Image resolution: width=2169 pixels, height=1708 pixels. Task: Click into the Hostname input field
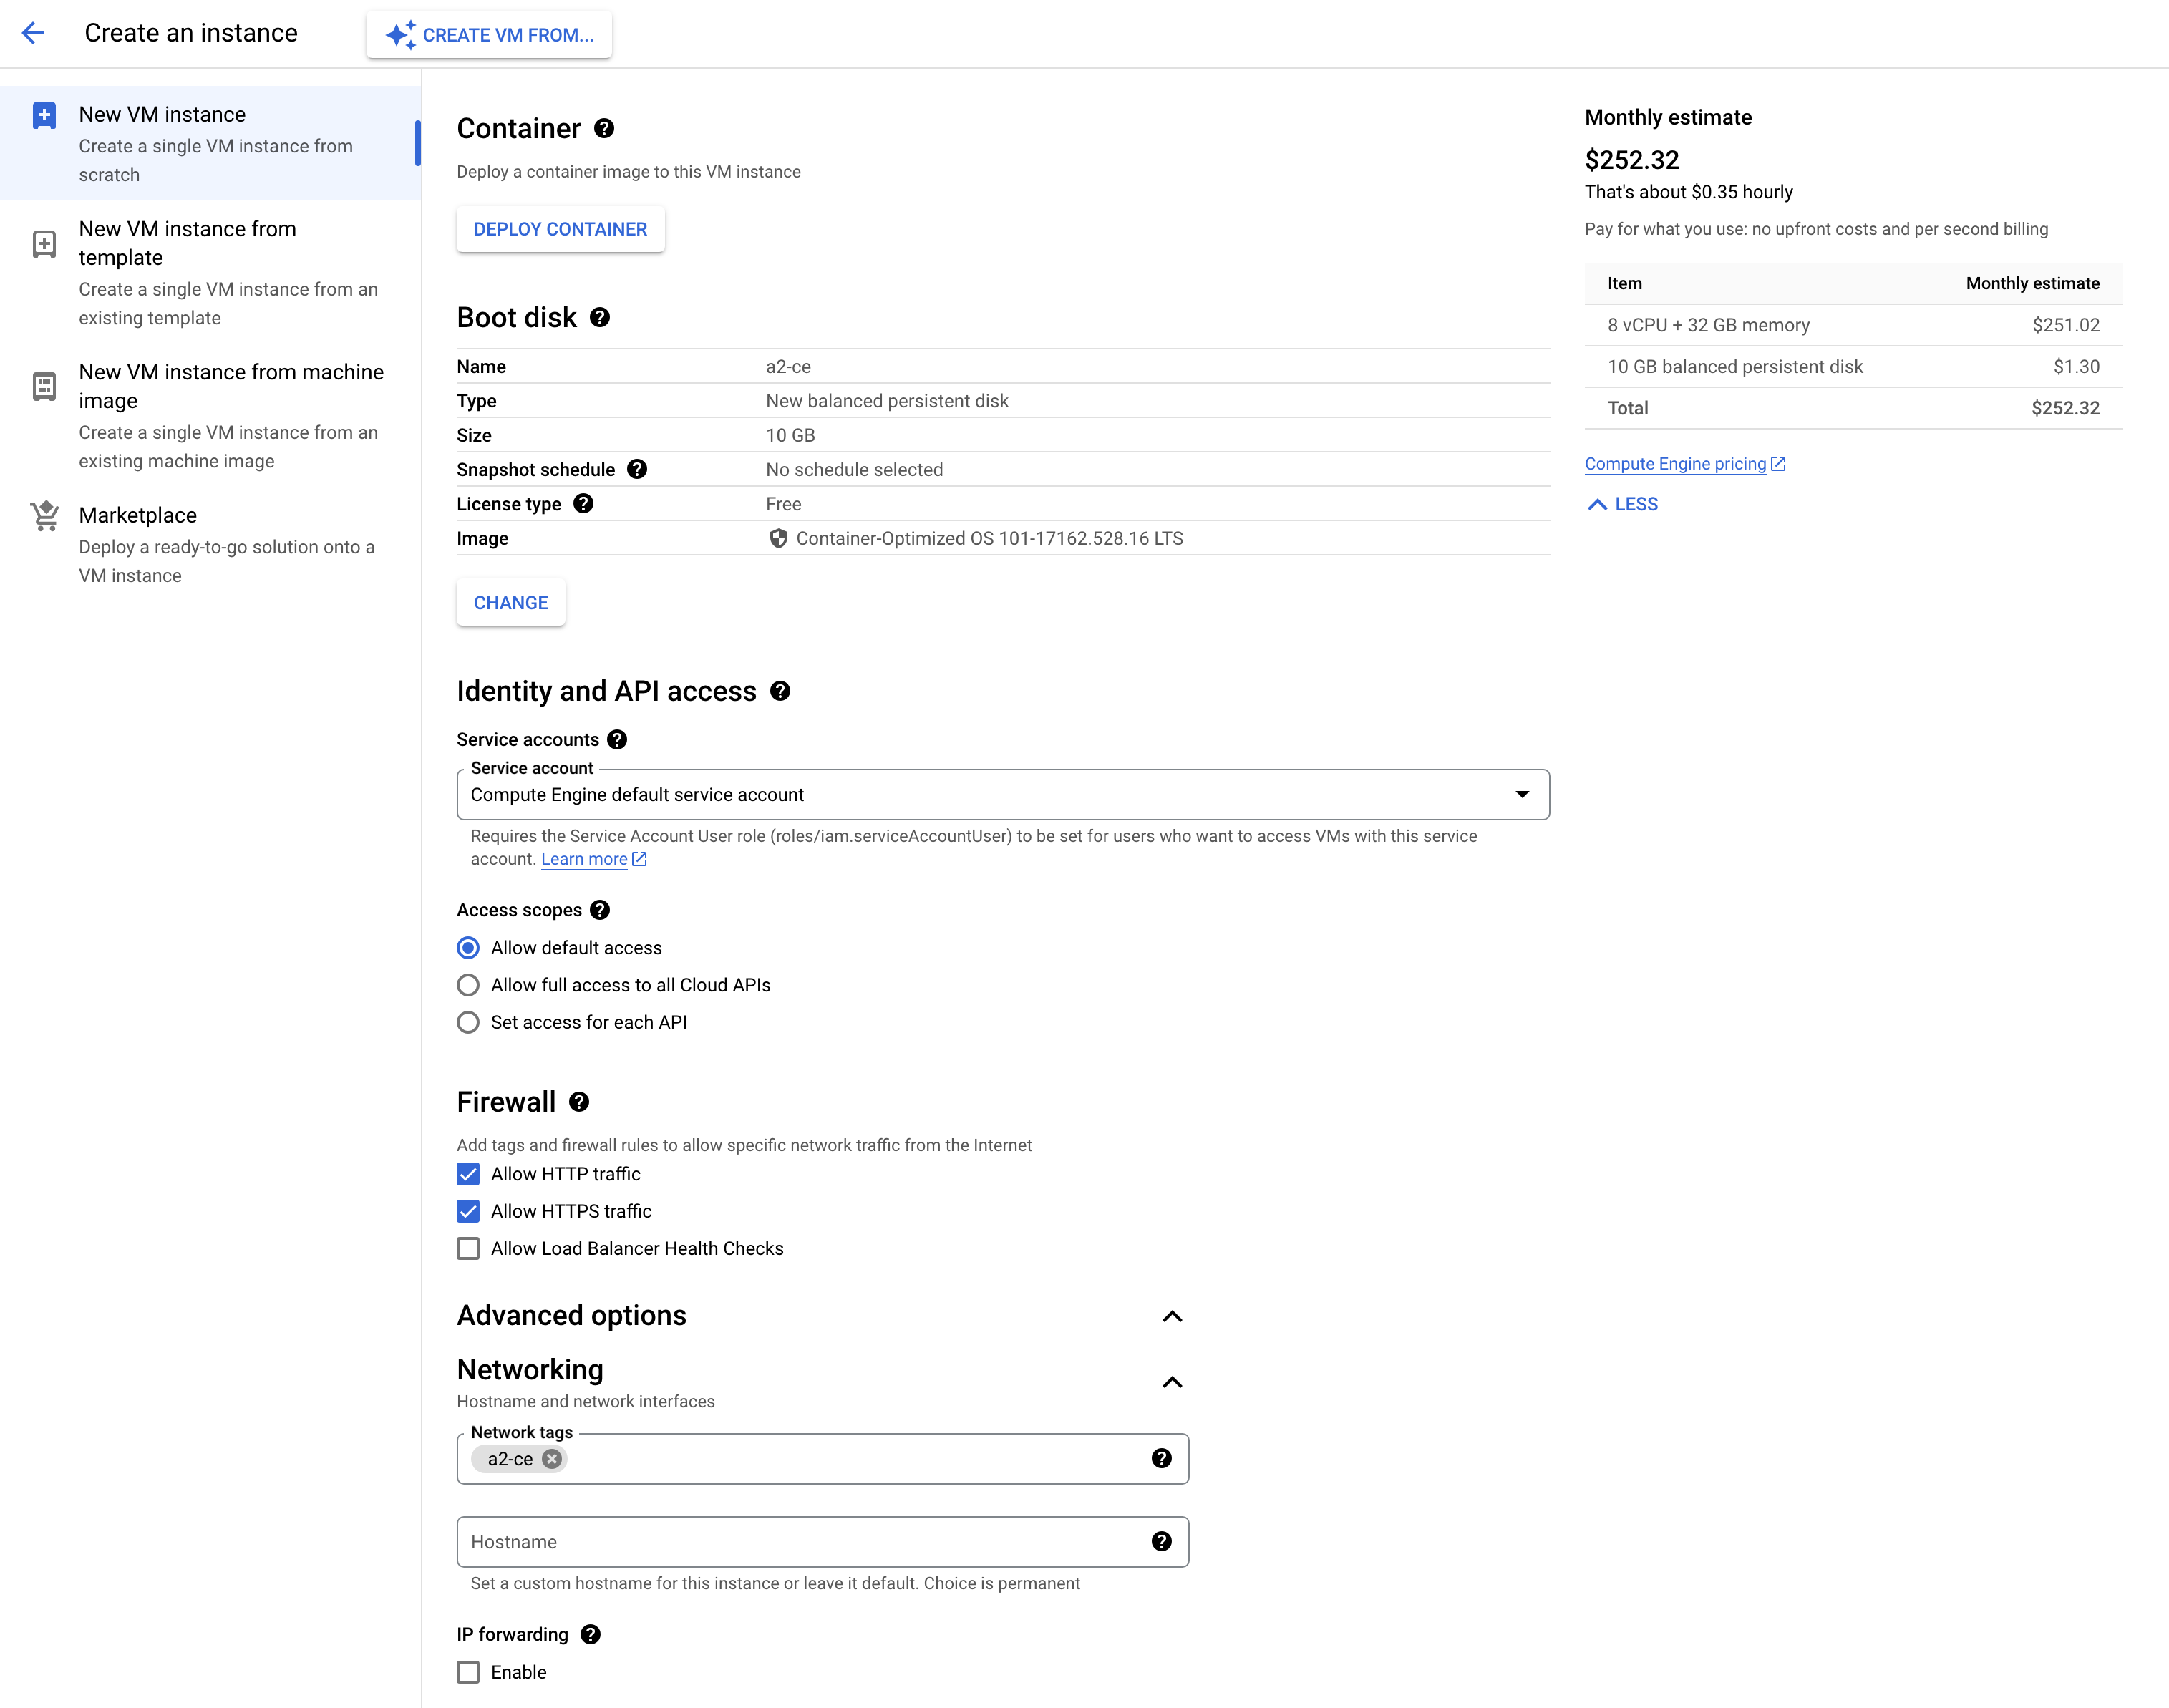coord(800,1541)
